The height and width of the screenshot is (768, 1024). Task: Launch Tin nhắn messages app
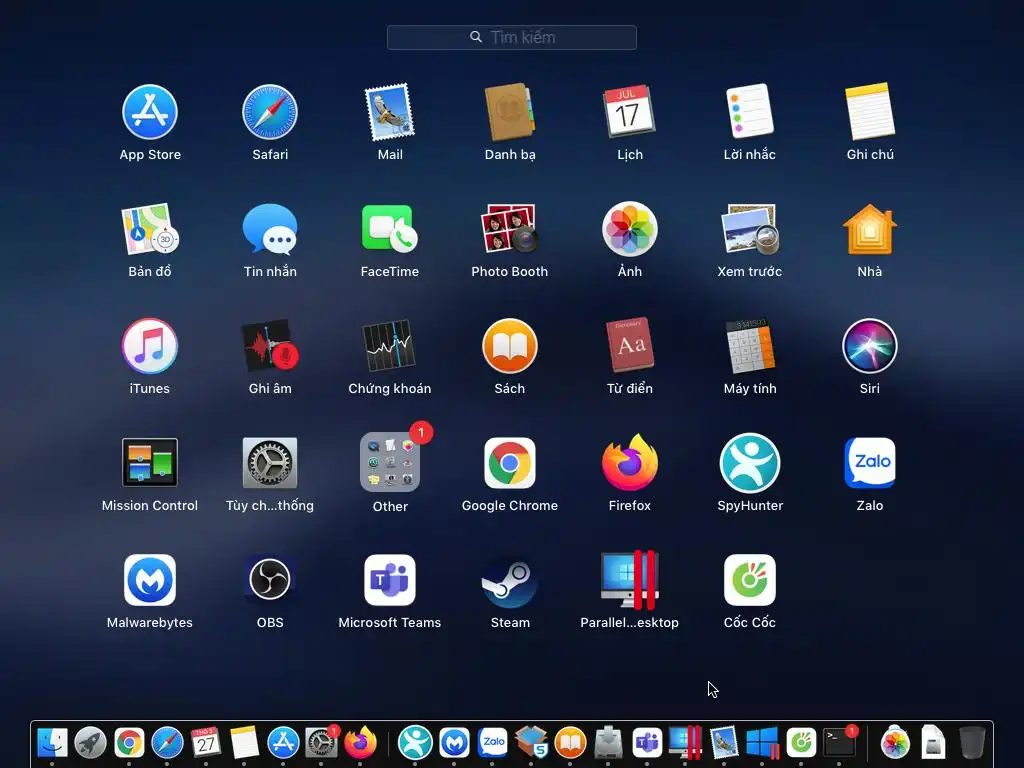coord(270,229)
